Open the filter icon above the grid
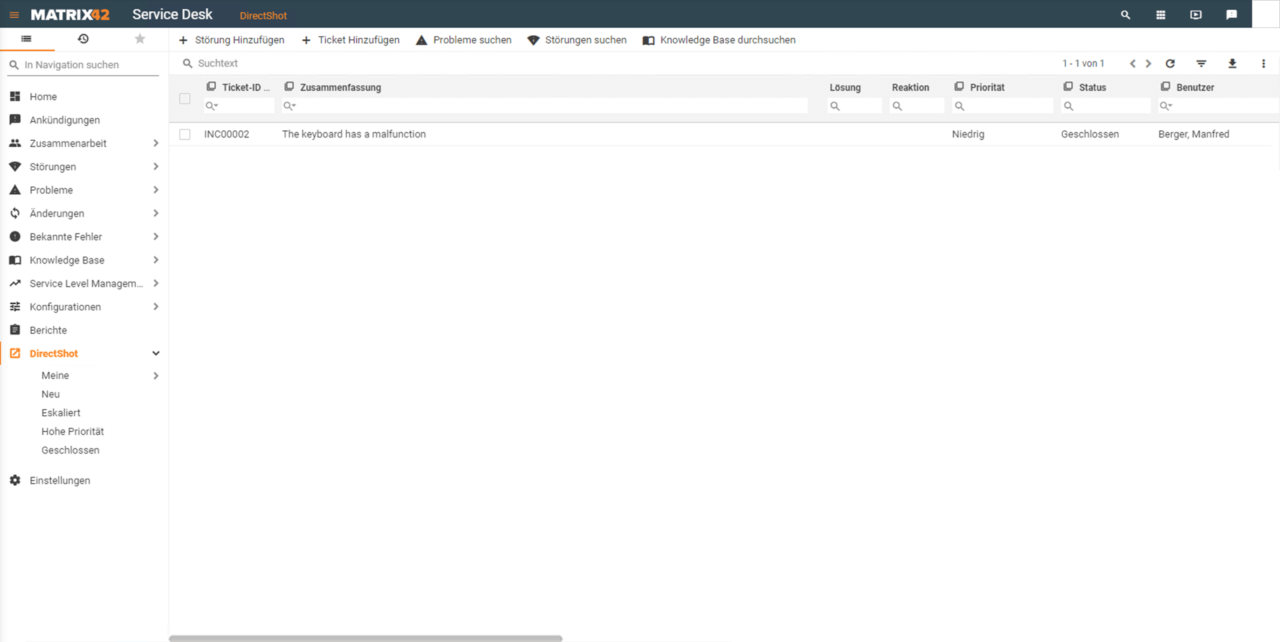Image resolution: width=1280 pixels, height=642 pixels. pos(1201,63)
